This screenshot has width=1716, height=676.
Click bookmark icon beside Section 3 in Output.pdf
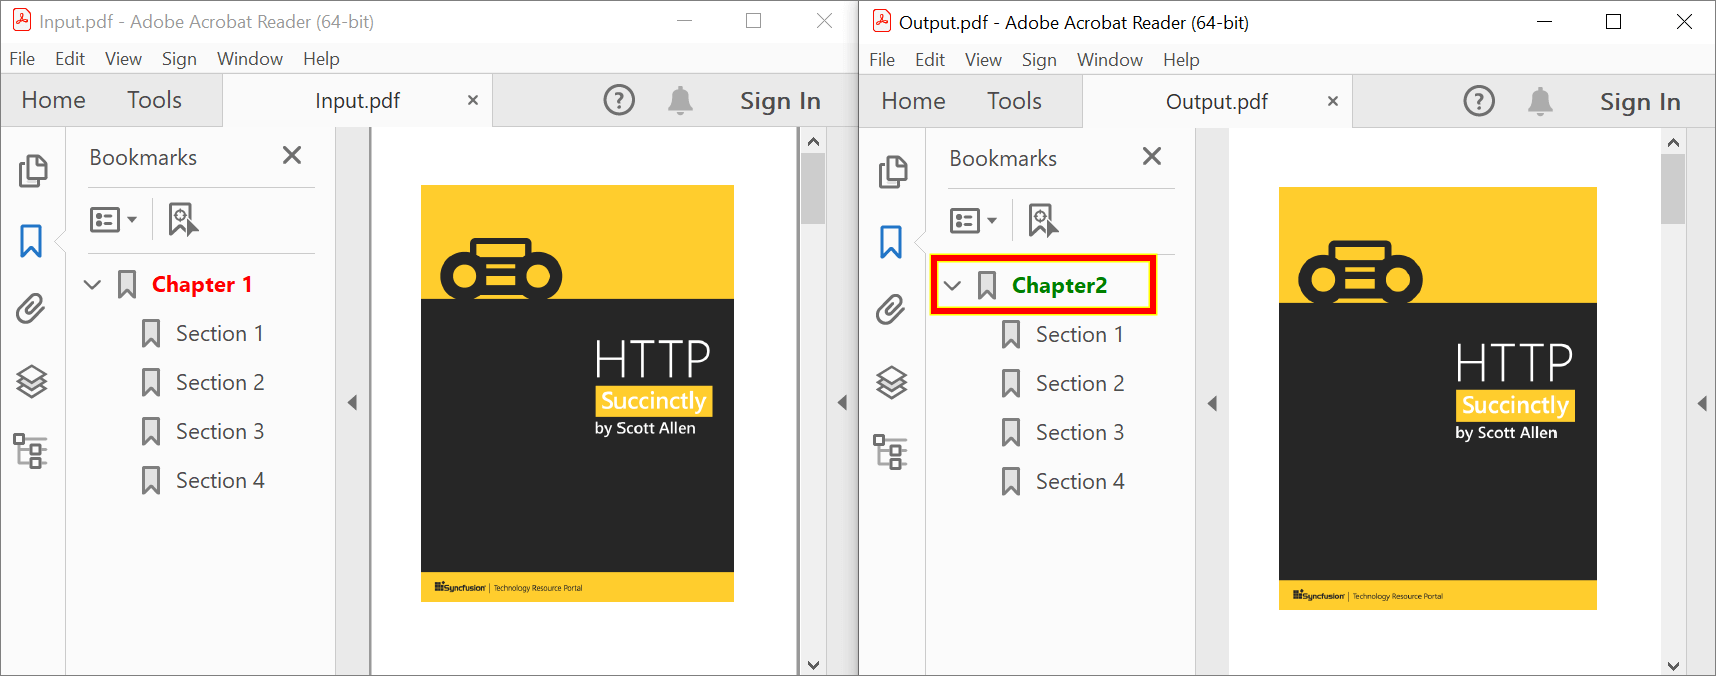[x=1011, y=432]
